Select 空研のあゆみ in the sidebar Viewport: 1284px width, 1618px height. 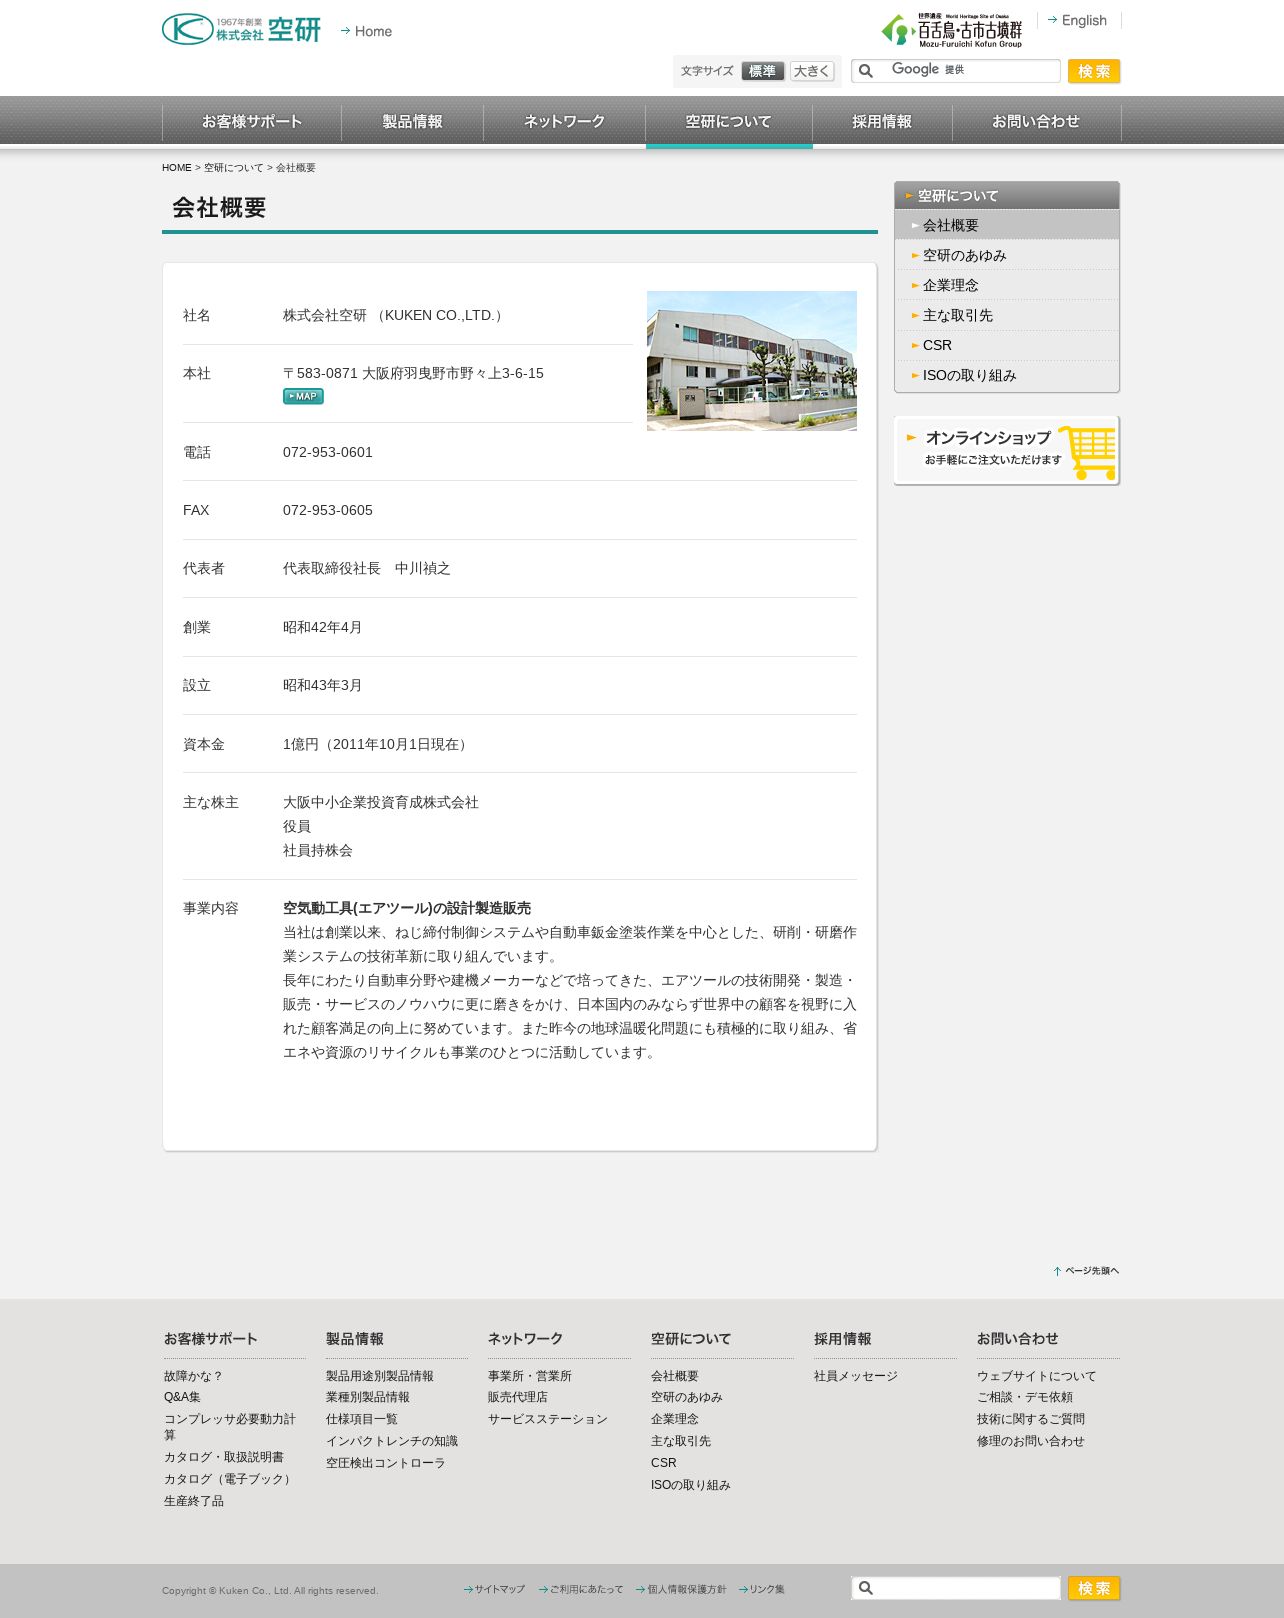1007,256
